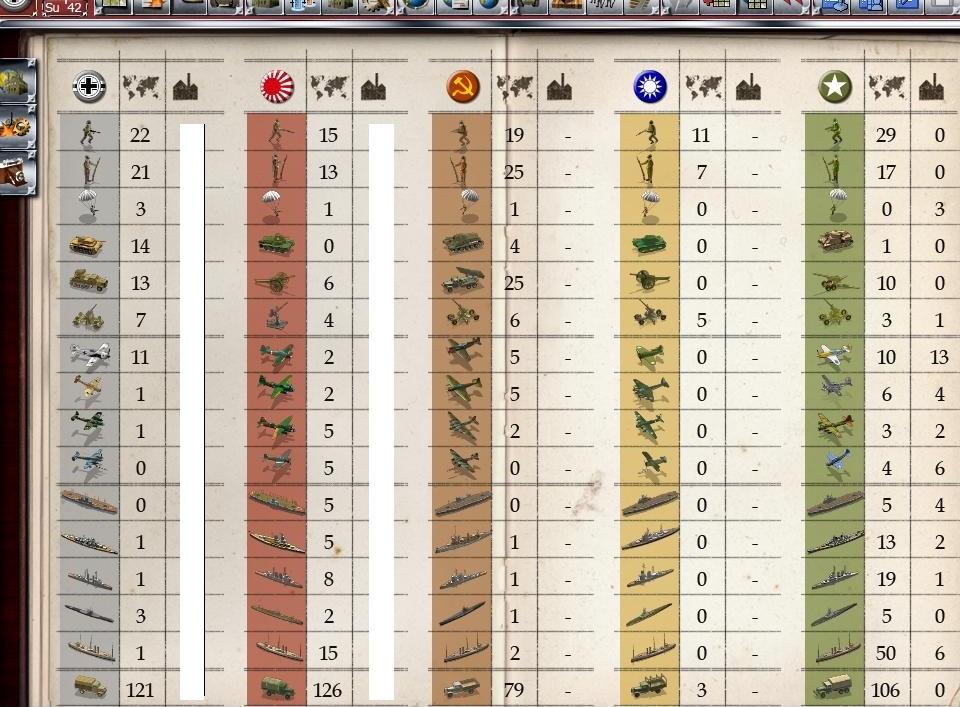The width and height of the screenshot is (960, 707).
Task: Click the Su '42 date indicator
Action: (x=64, y=7)
